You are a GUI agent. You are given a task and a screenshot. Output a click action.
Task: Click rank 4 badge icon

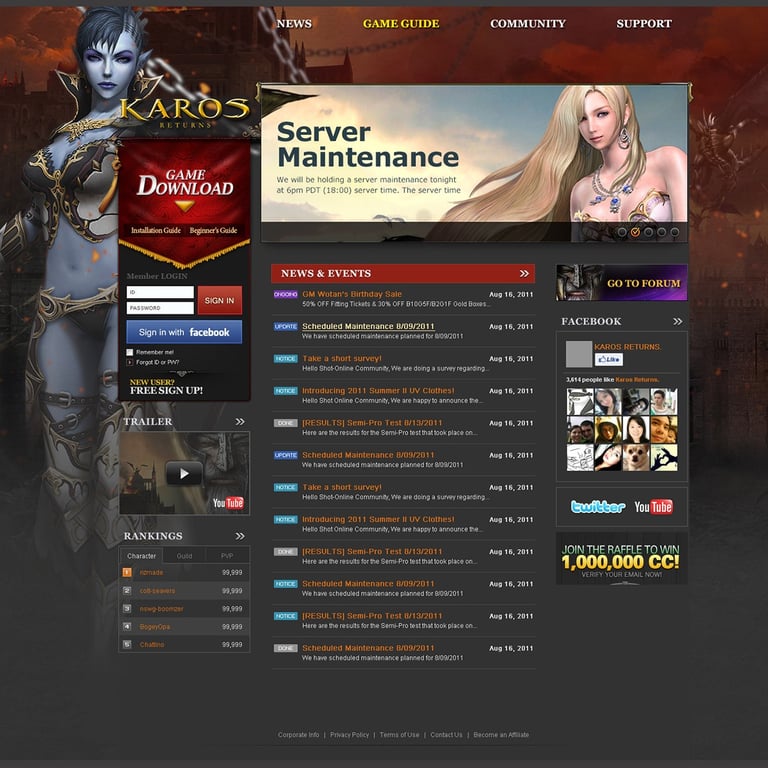point(127,626)
